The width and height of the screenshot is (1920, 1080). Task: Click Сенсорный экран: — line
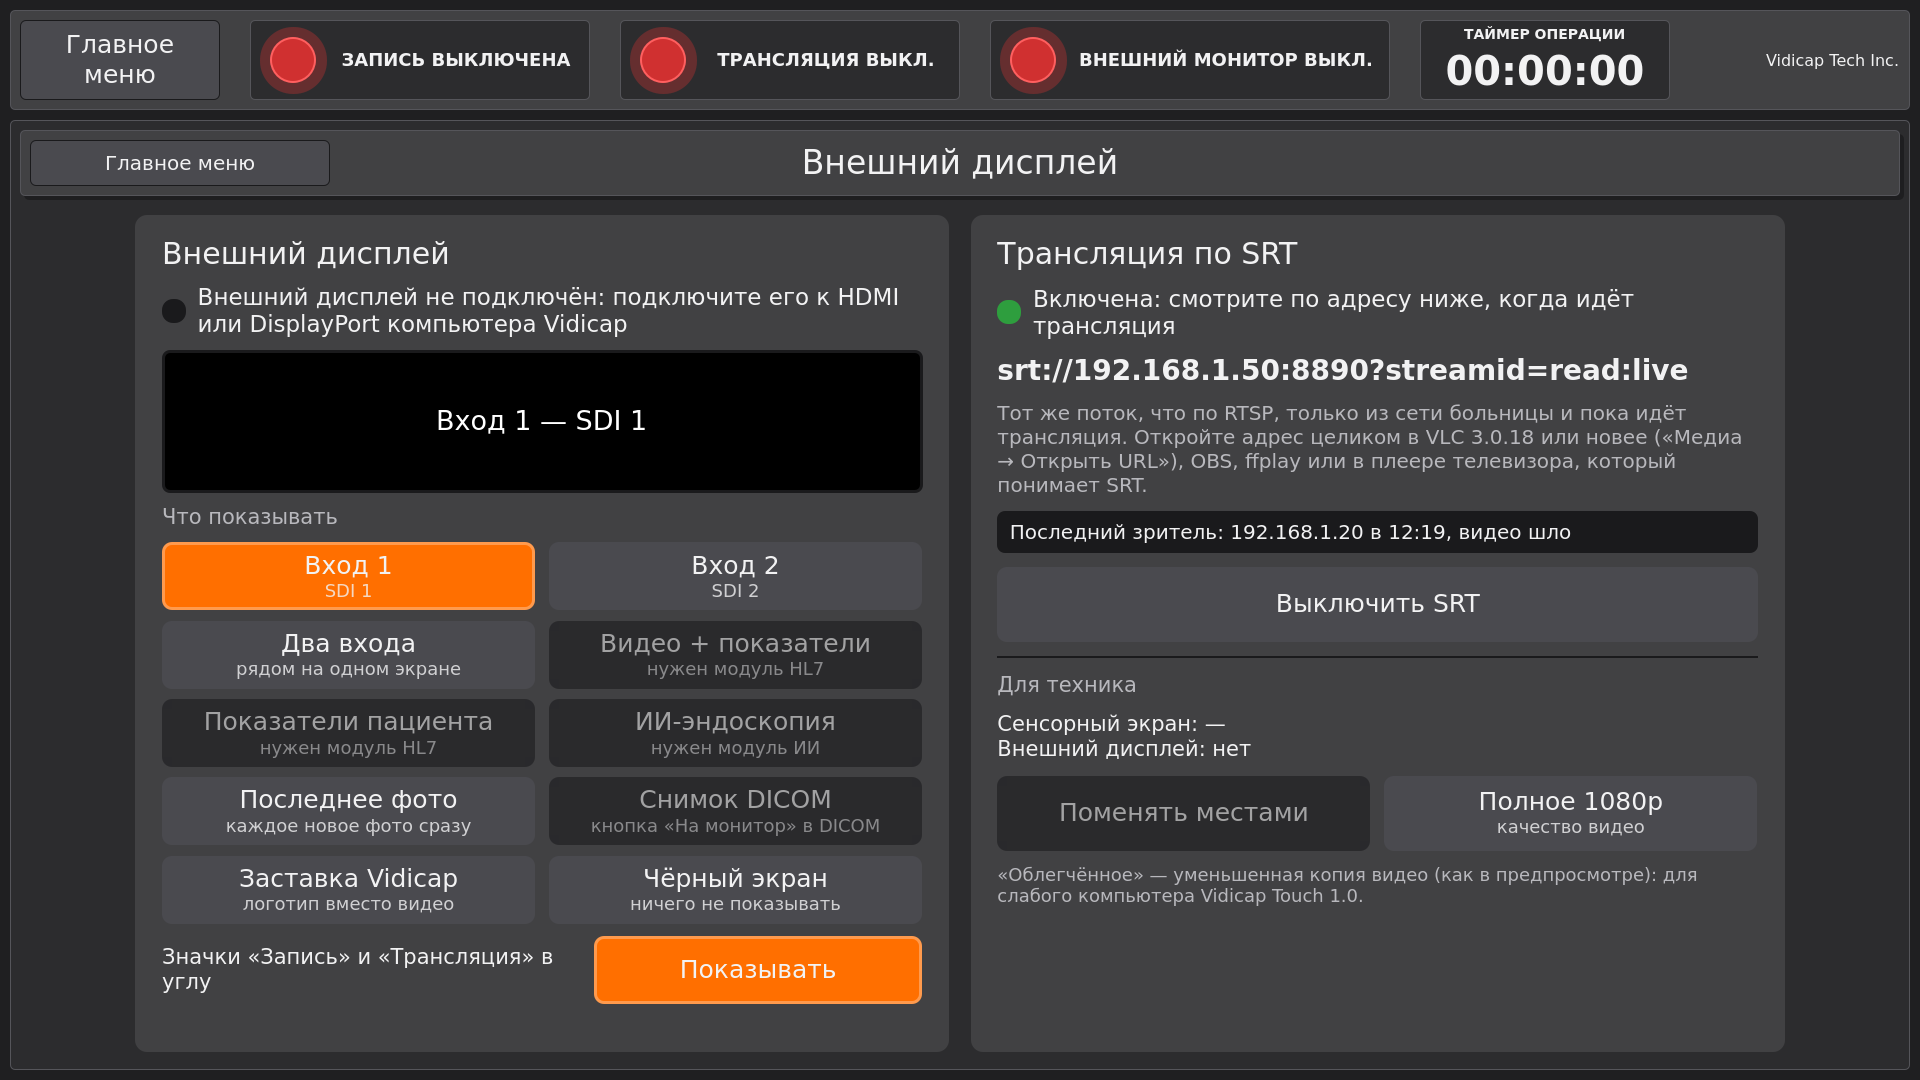coord(1111,723)
